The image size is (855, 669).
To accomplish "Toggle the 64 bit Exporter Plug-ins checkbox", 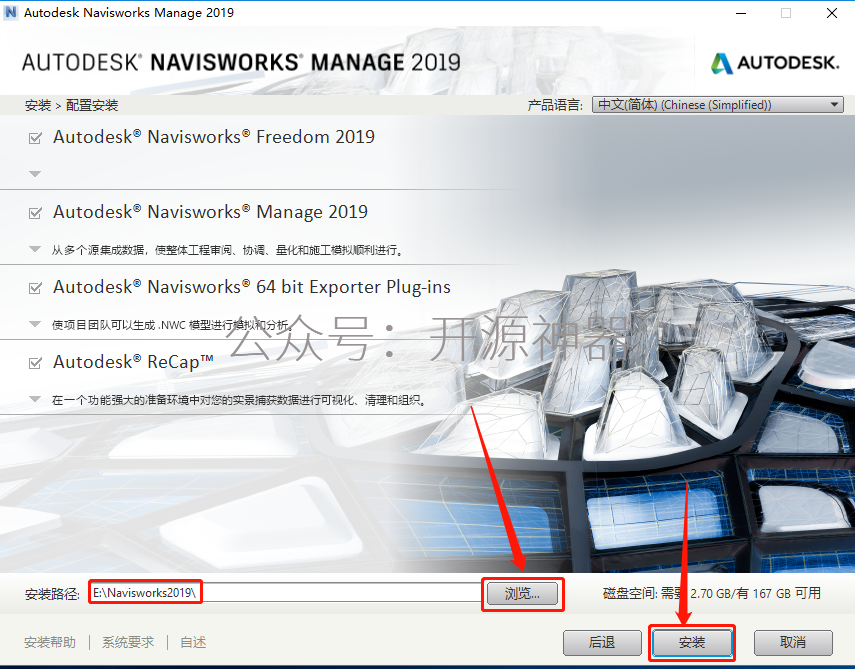I will [35, 288].
